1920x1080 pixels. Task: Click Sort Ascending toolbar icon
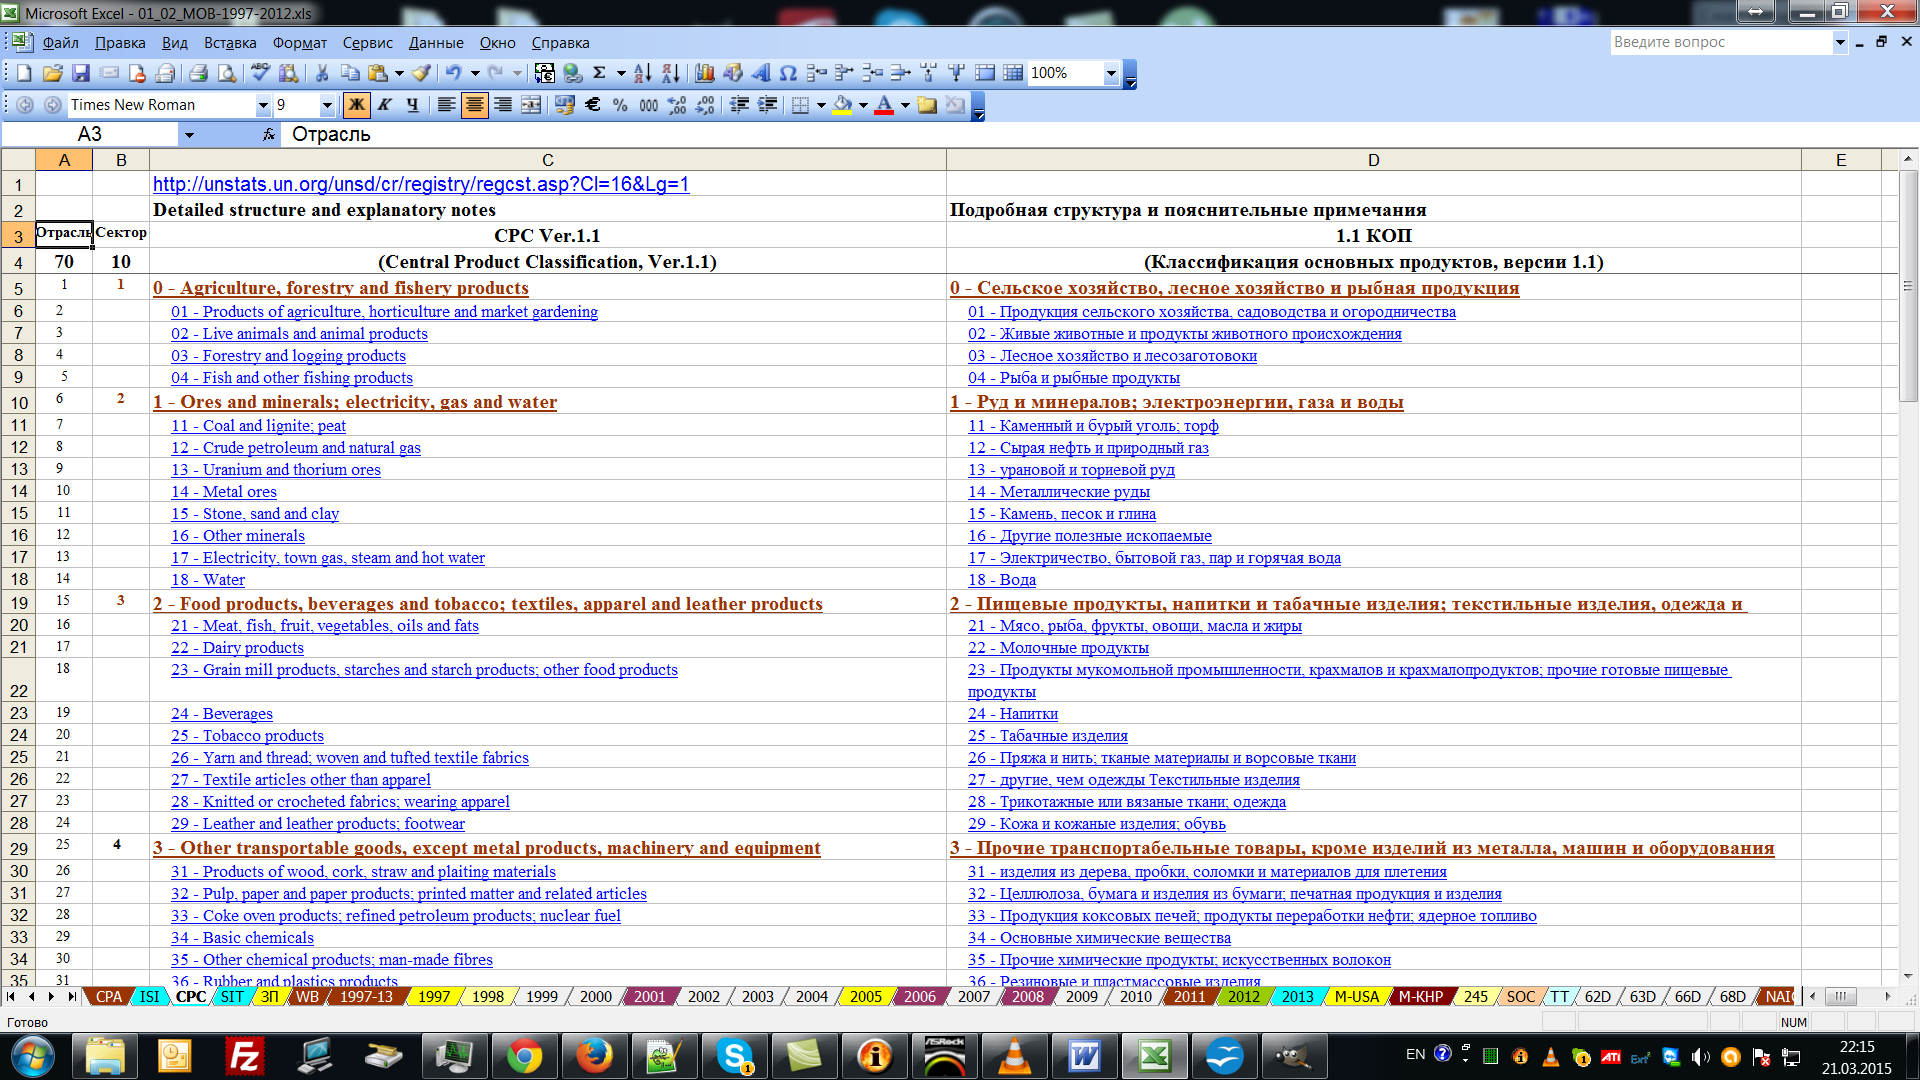point(642,73)
